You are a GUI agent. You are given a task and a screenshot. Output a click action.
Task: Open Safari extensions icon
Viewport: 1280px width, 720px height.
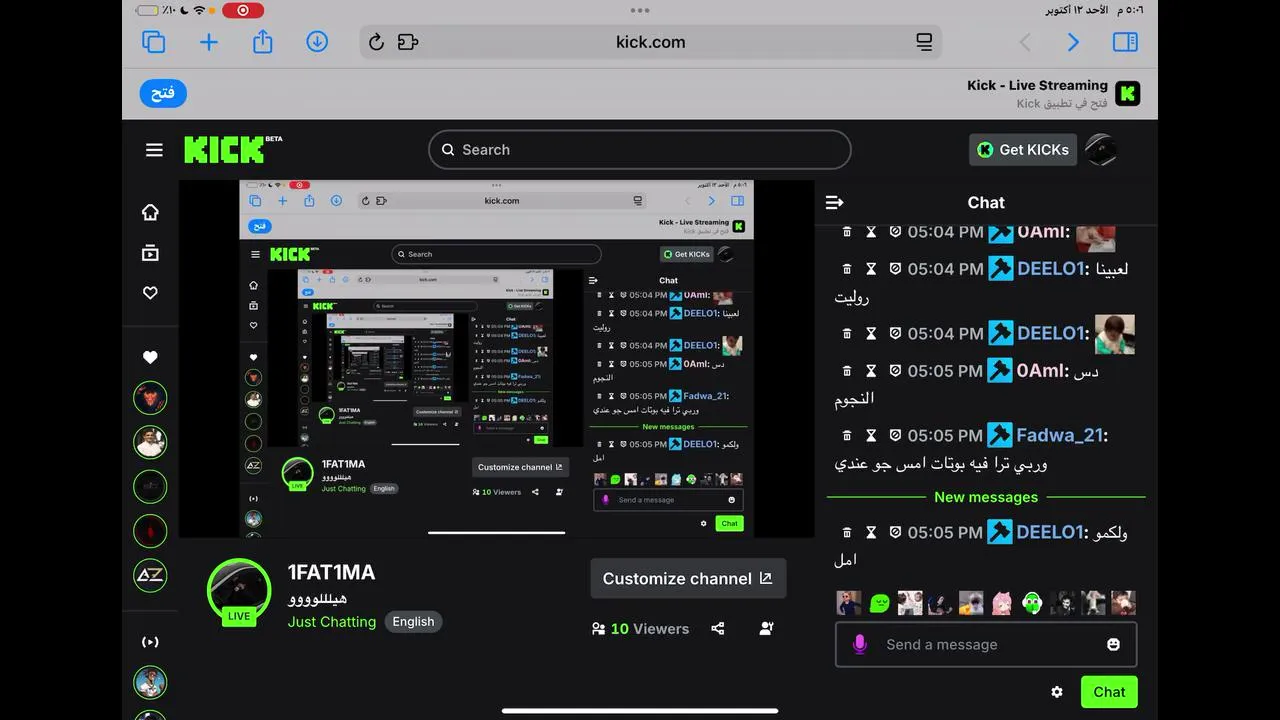click(x=407, y=42)
